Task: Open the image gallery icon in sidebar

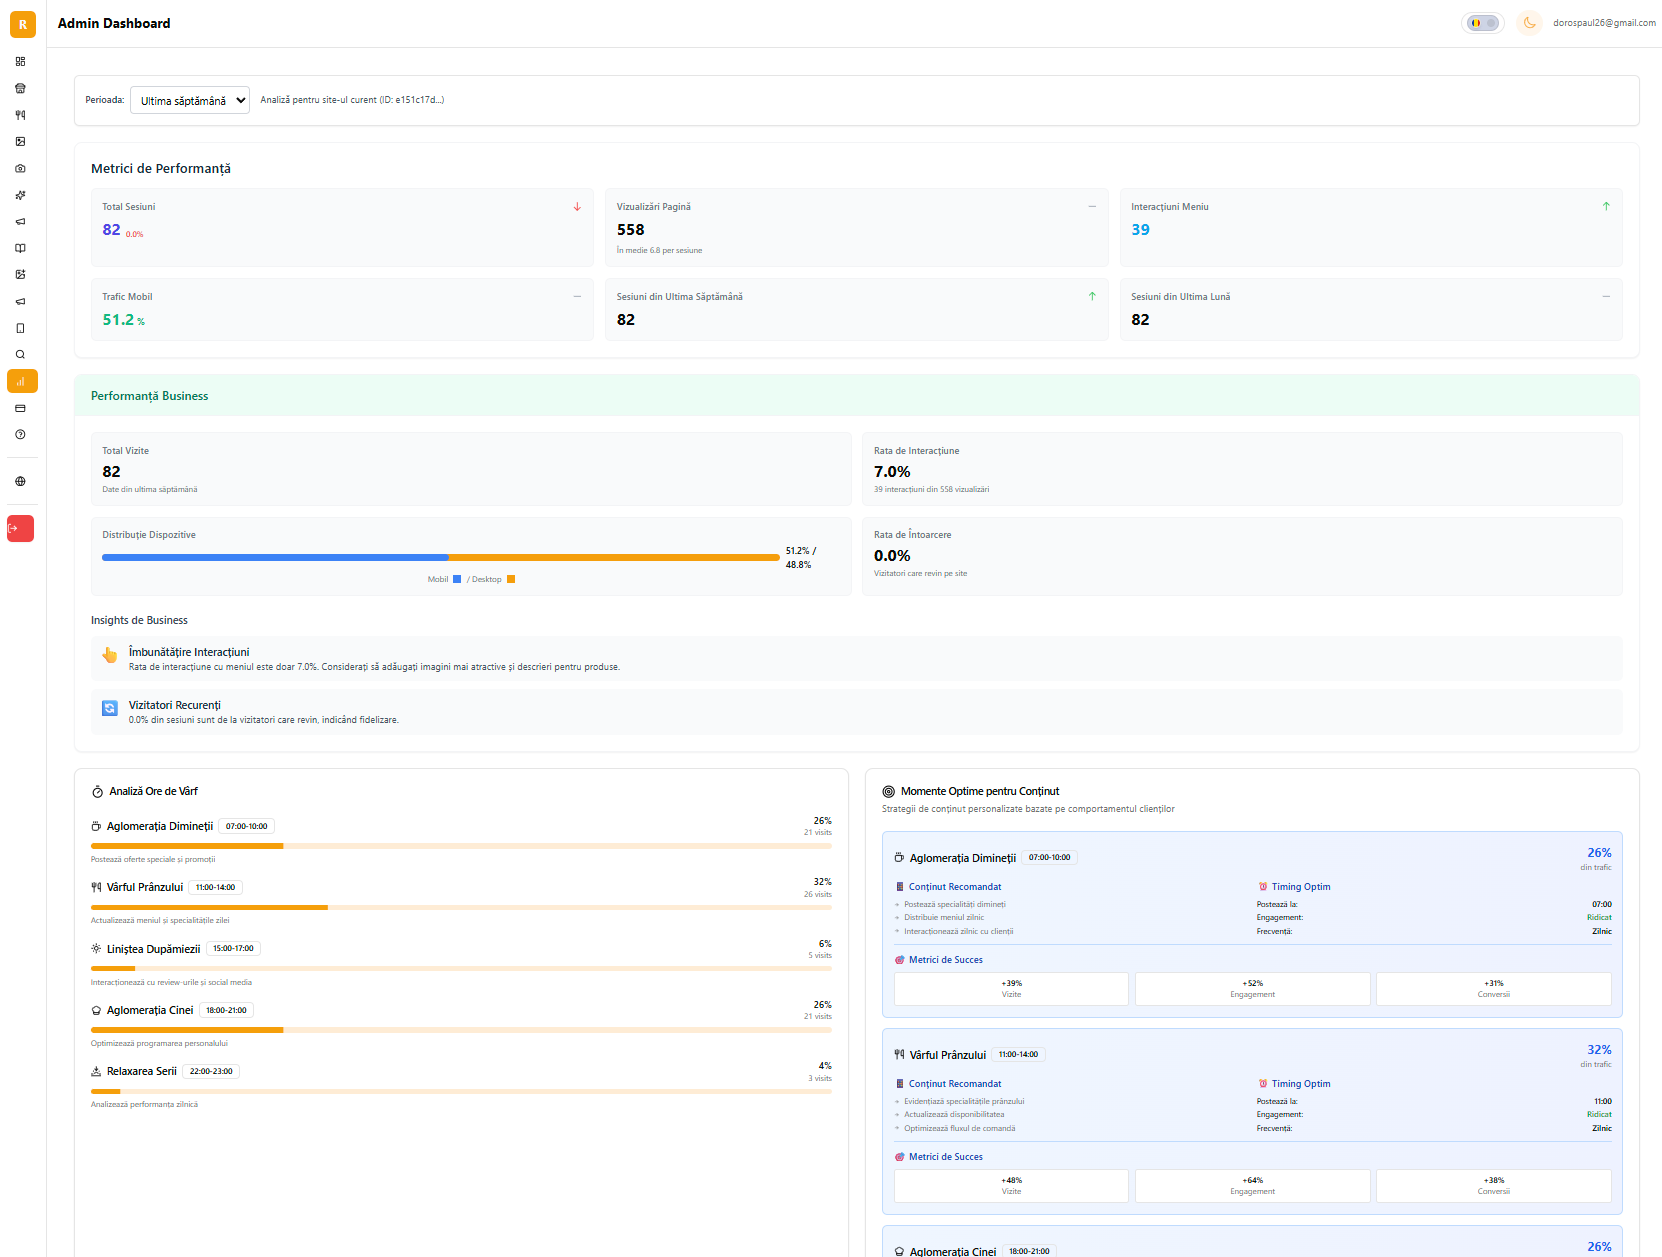Action: click(20, 141)
